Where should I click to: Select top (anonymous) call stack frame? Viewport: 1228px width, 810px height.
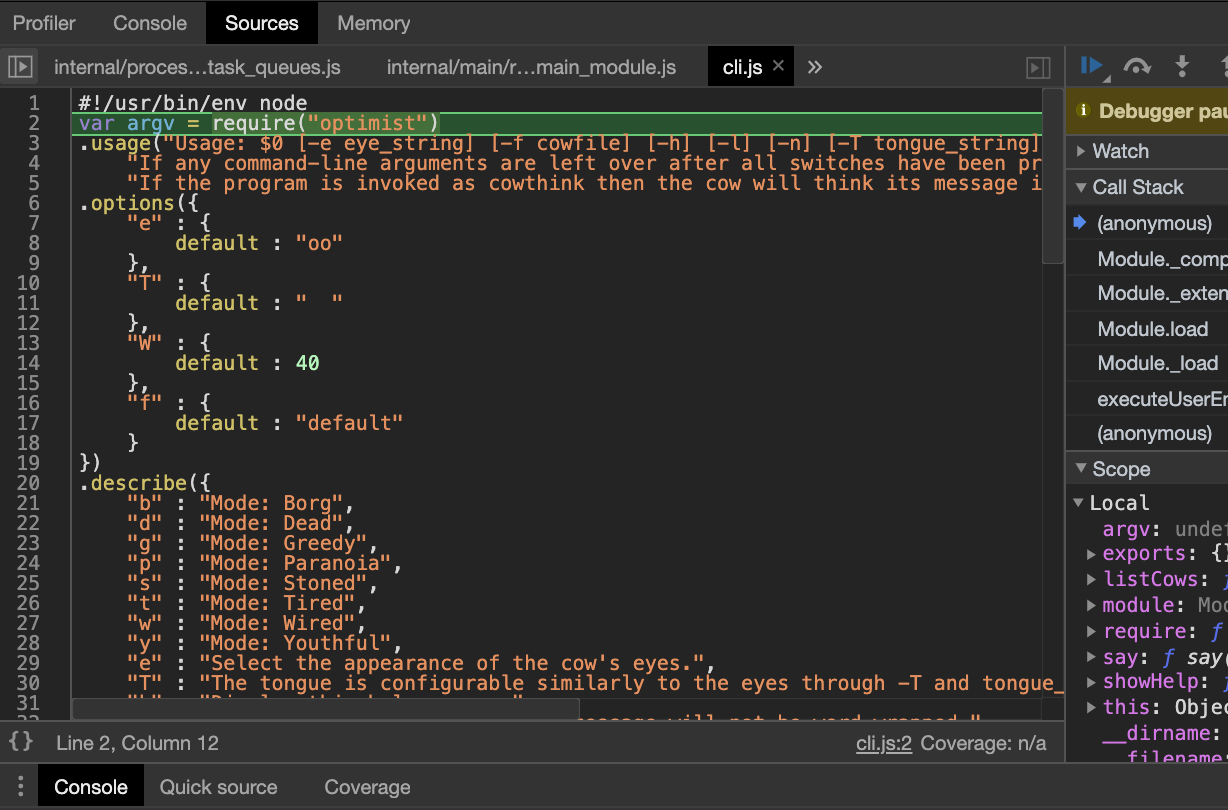(x=1148, y=223)
